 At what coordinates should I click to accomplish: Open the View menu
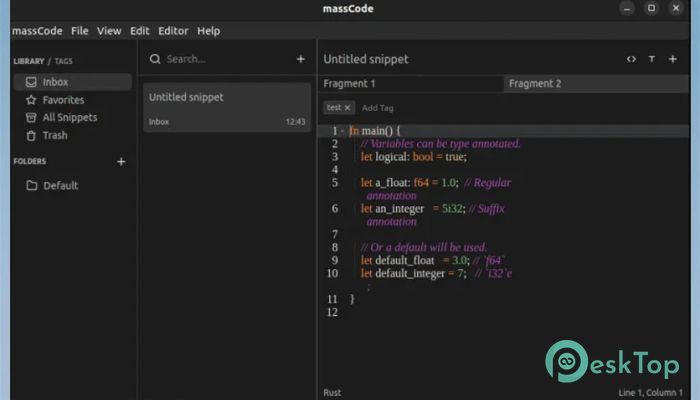point(109,31)
